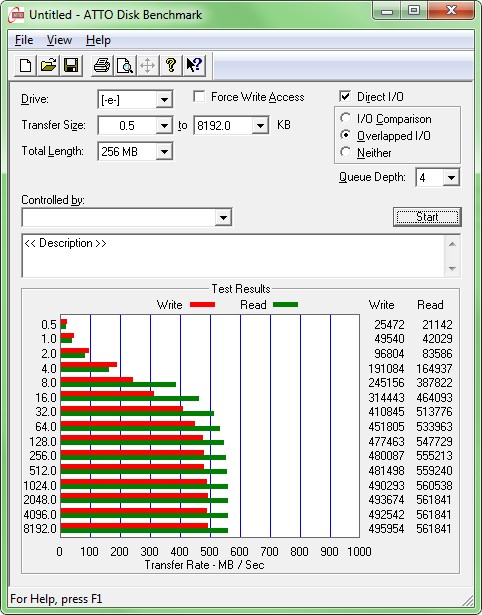Click inside the Description text box

point(233,256)
